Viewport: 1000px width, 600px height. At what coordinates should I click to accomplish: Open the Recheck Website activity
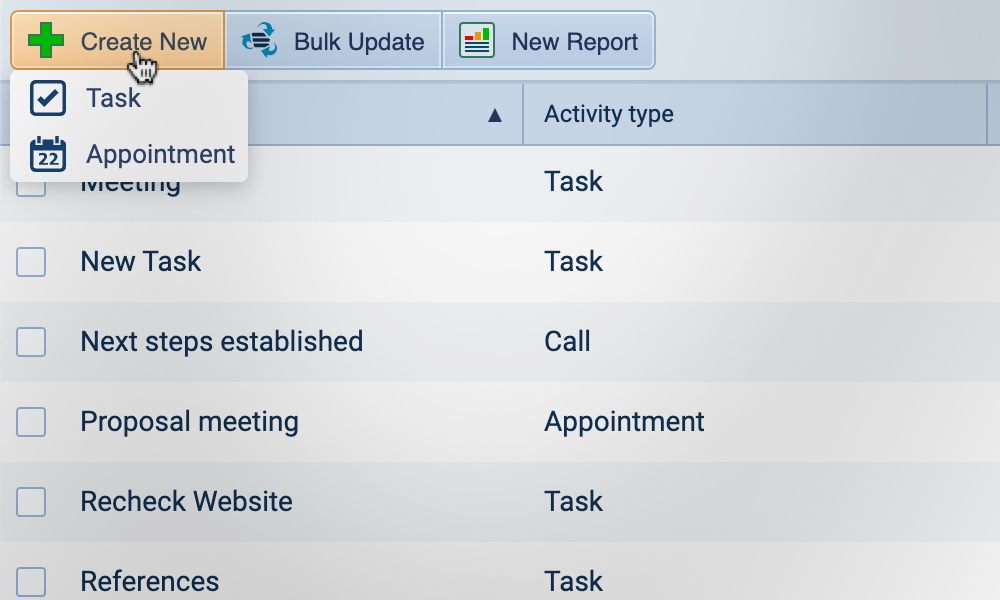coord(186,502)
